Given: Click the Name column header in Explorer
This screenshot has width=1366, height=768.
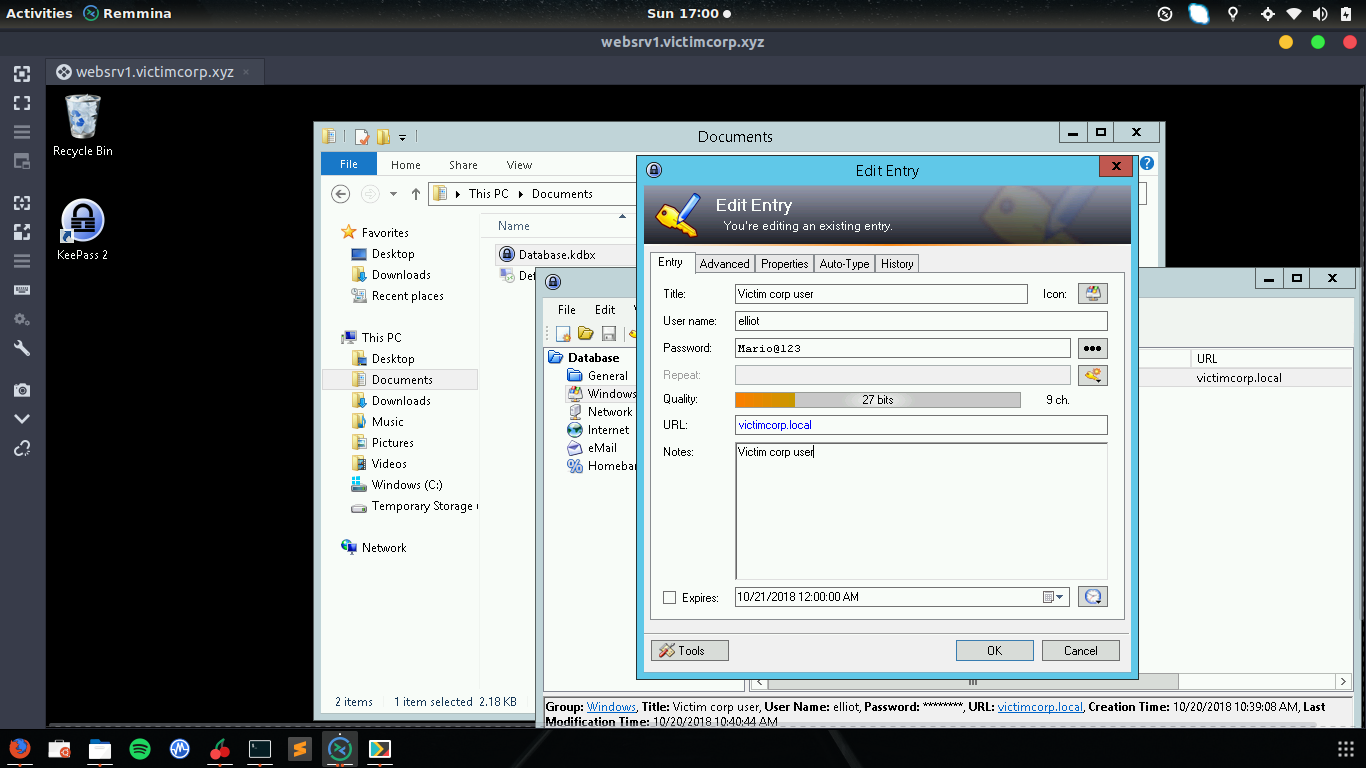Looking at the screenshot, I should 514,226.
